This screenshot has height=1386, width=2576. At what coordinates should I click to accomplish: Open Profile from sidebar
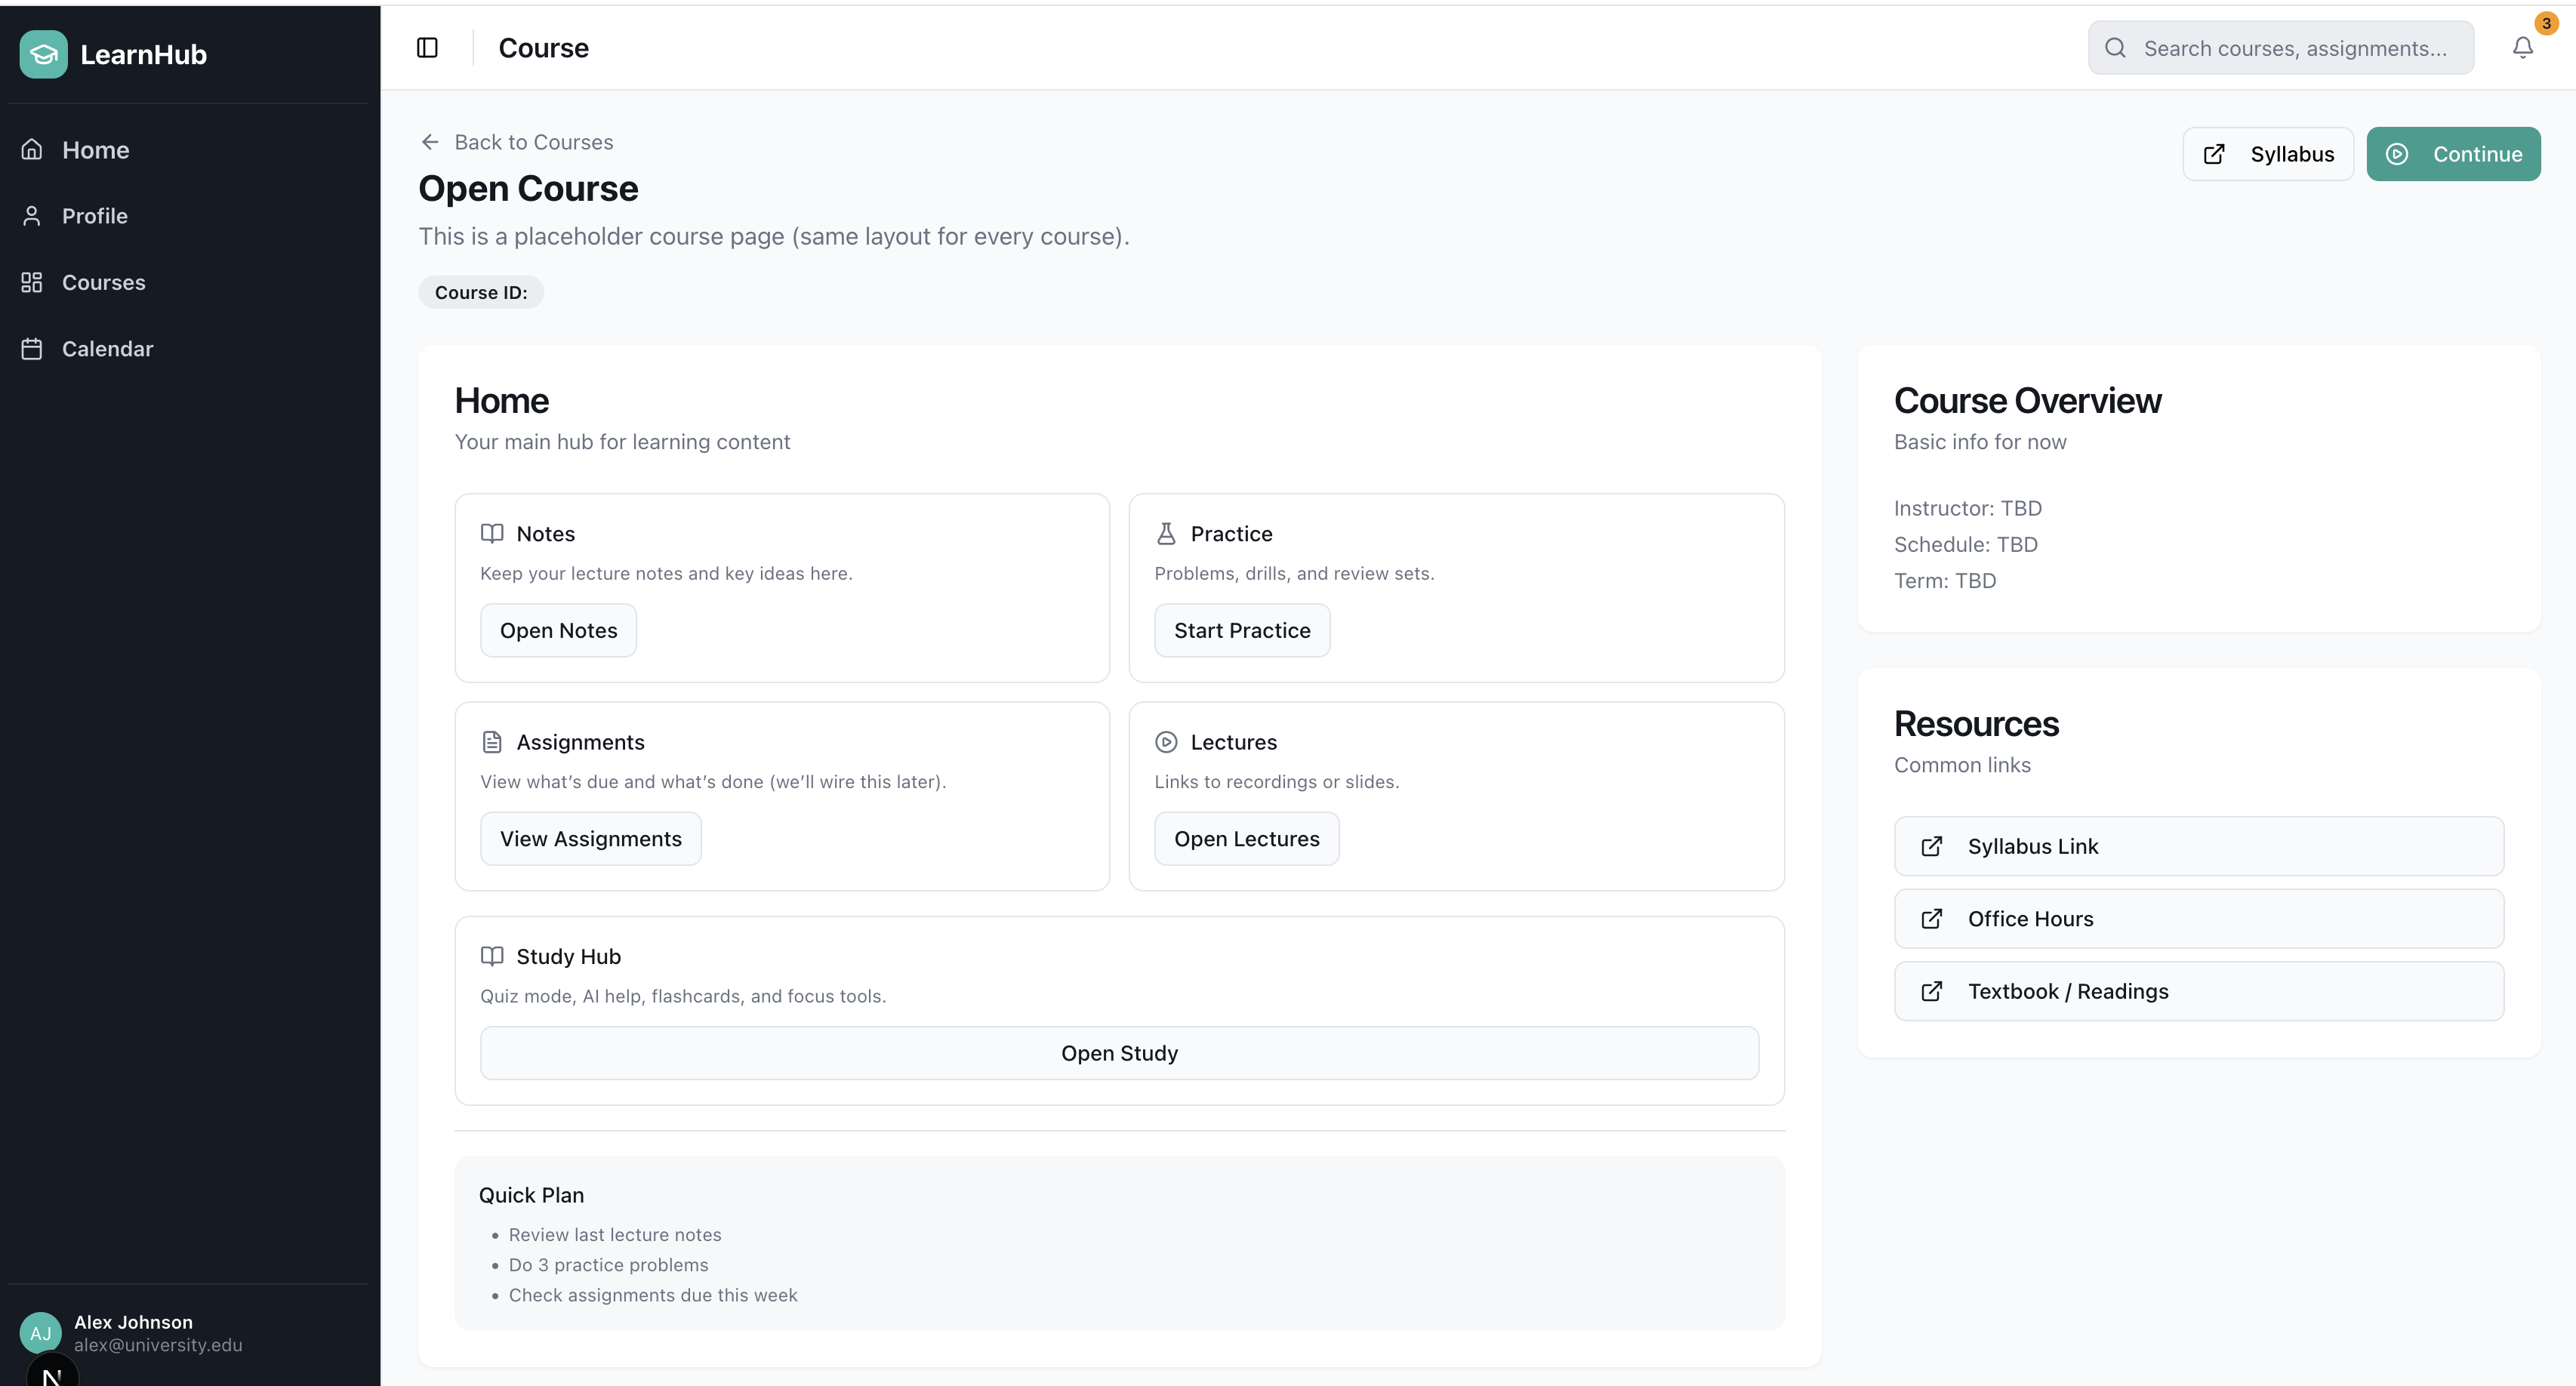(94, 216)
